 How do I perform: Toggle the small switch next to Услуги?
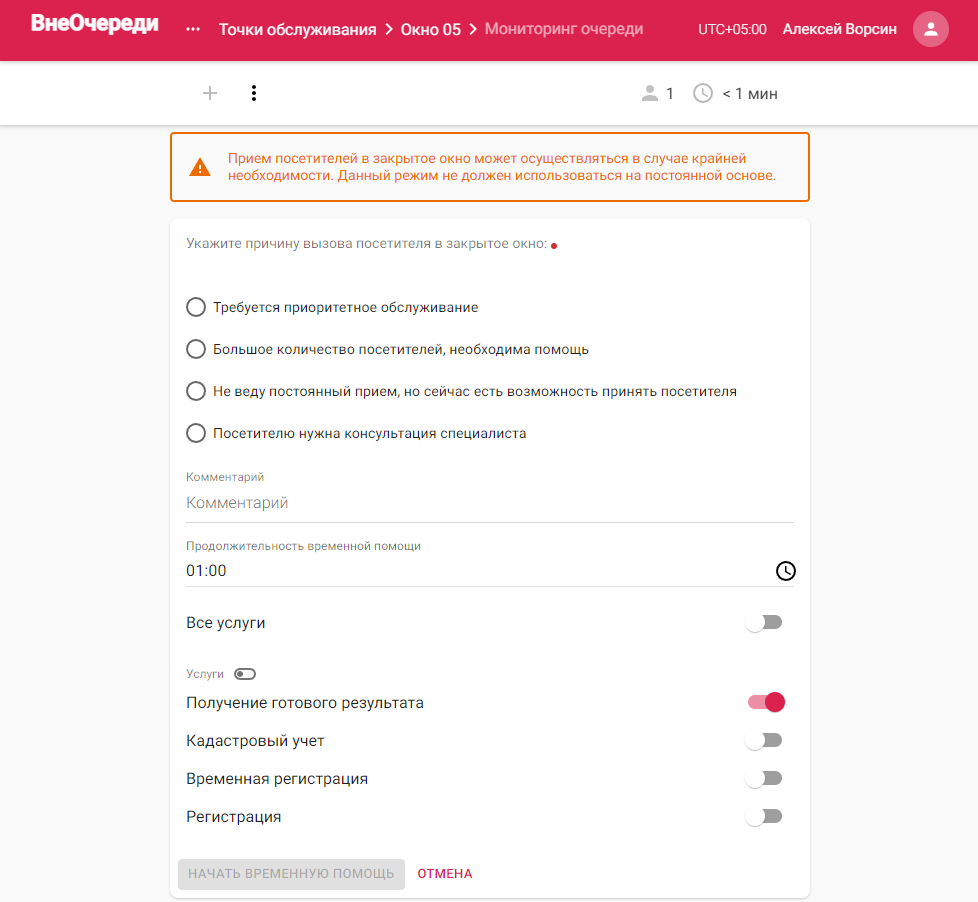[244, 674]
